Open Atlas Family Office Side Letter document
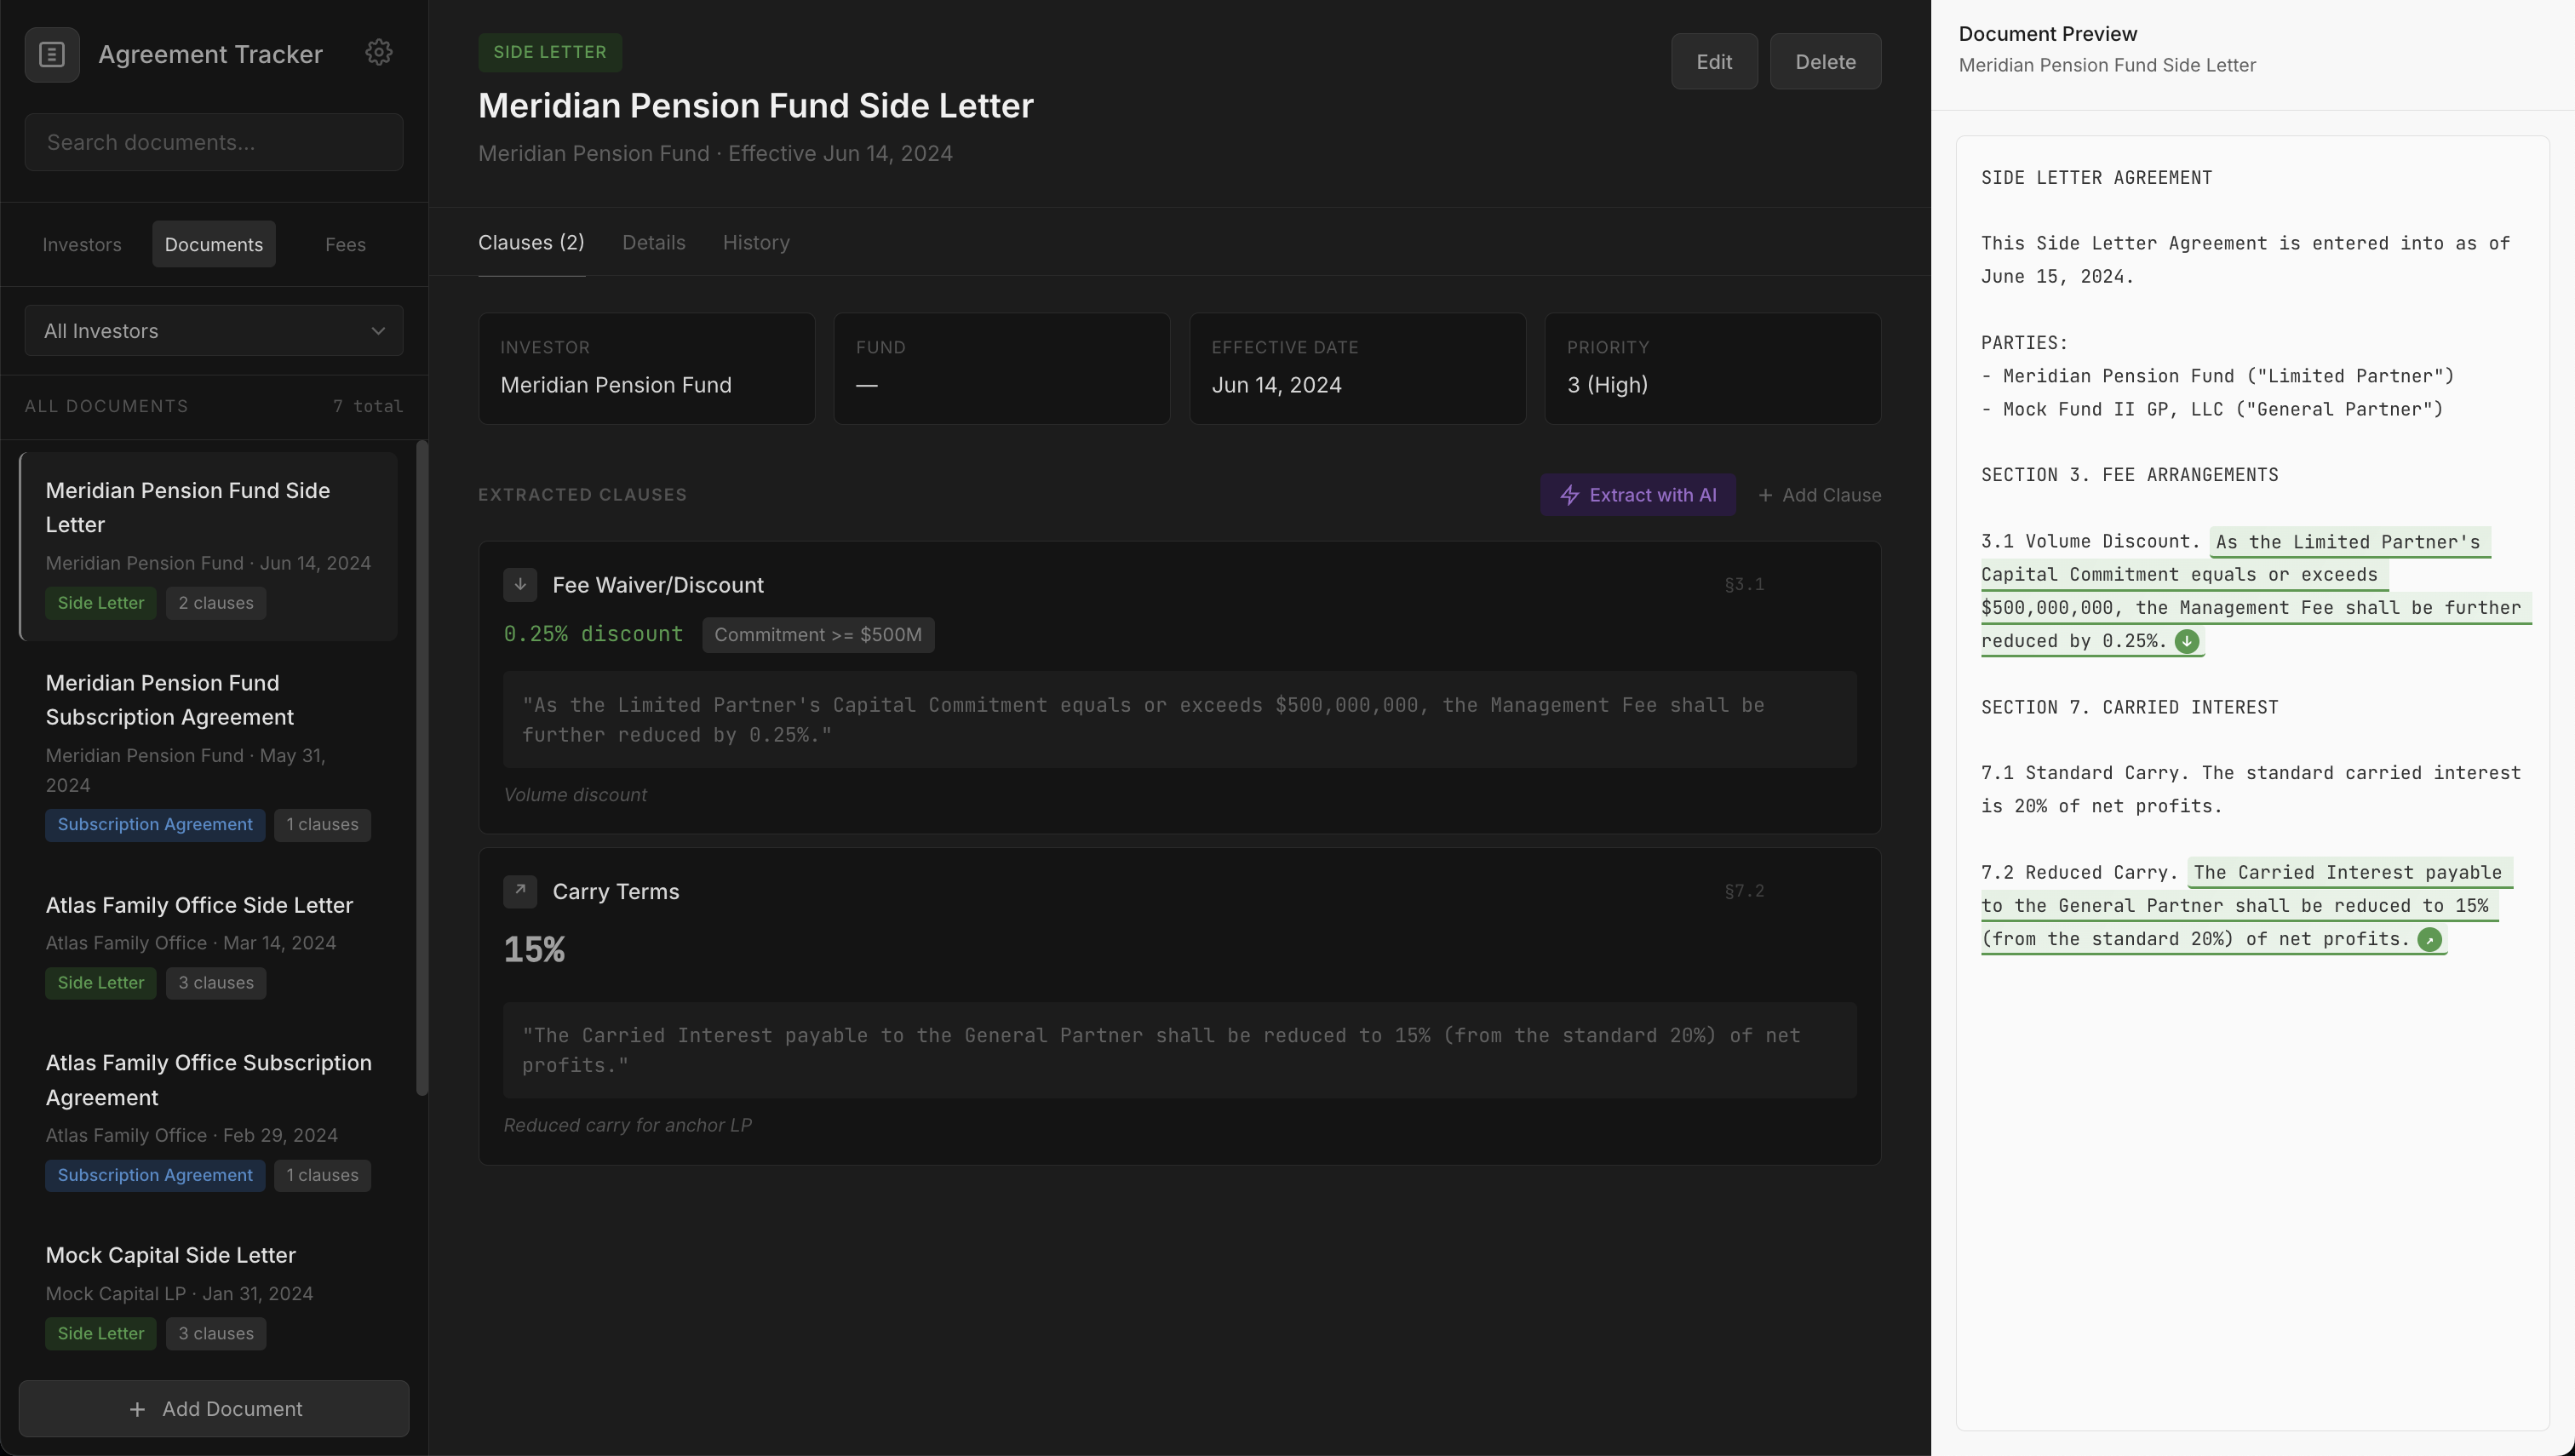The image size is (2575, 1456). (199, 905)
